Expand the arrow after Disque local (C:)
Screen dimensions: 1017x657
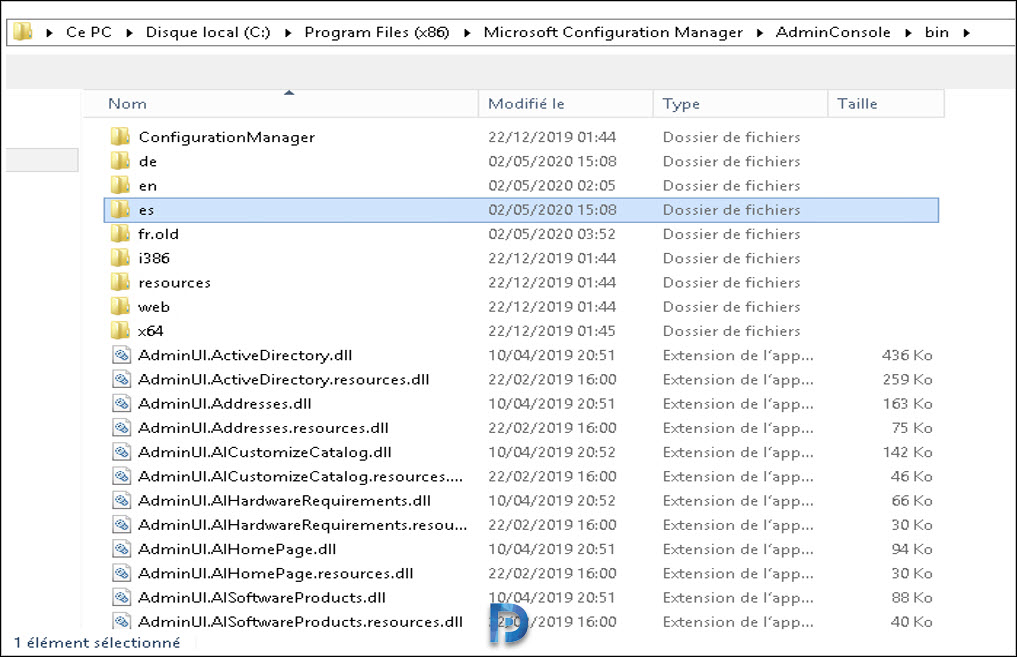[x=288, y=32]
